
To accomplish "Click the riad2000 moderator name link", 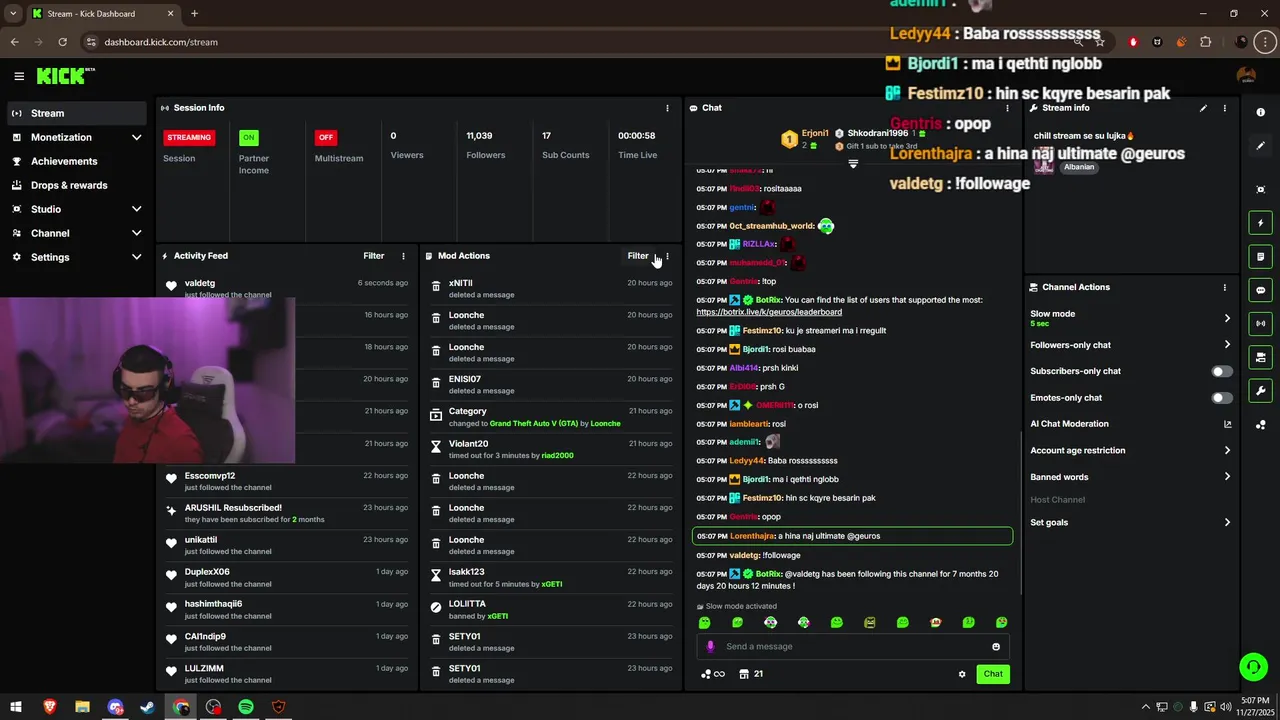I will [x=558, y=456].
